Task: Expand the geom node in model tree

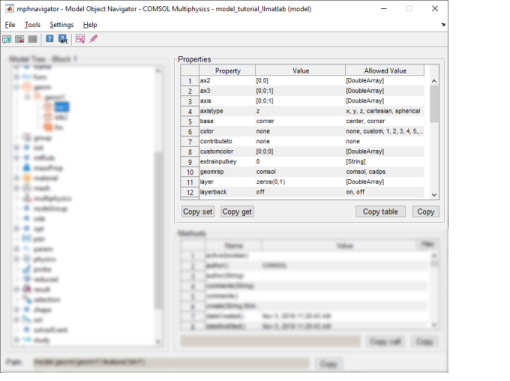Action: click(16, 87)
